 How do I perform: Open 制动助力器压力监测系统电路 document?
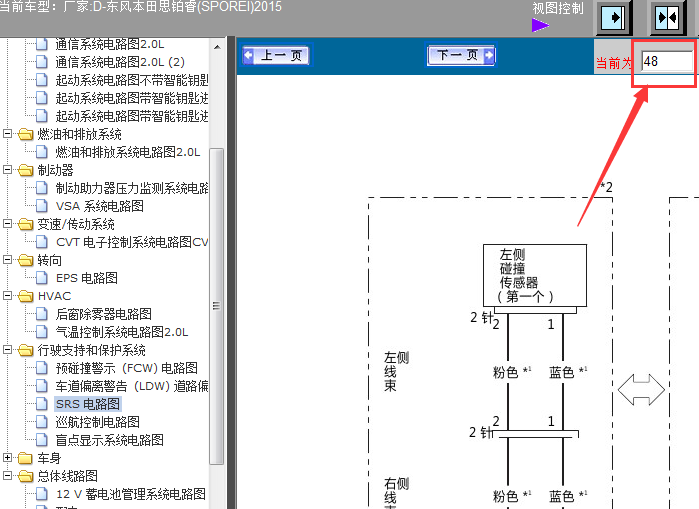[132, 188]
